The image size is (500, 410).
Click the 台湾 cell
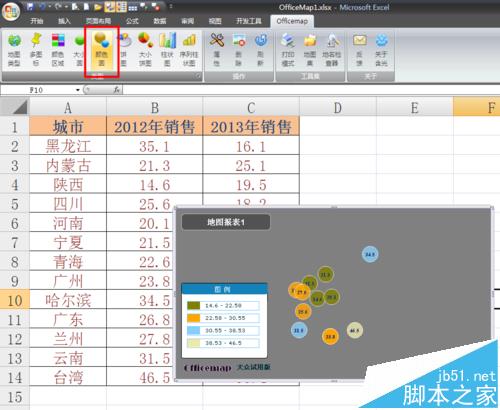pos(68,378)
